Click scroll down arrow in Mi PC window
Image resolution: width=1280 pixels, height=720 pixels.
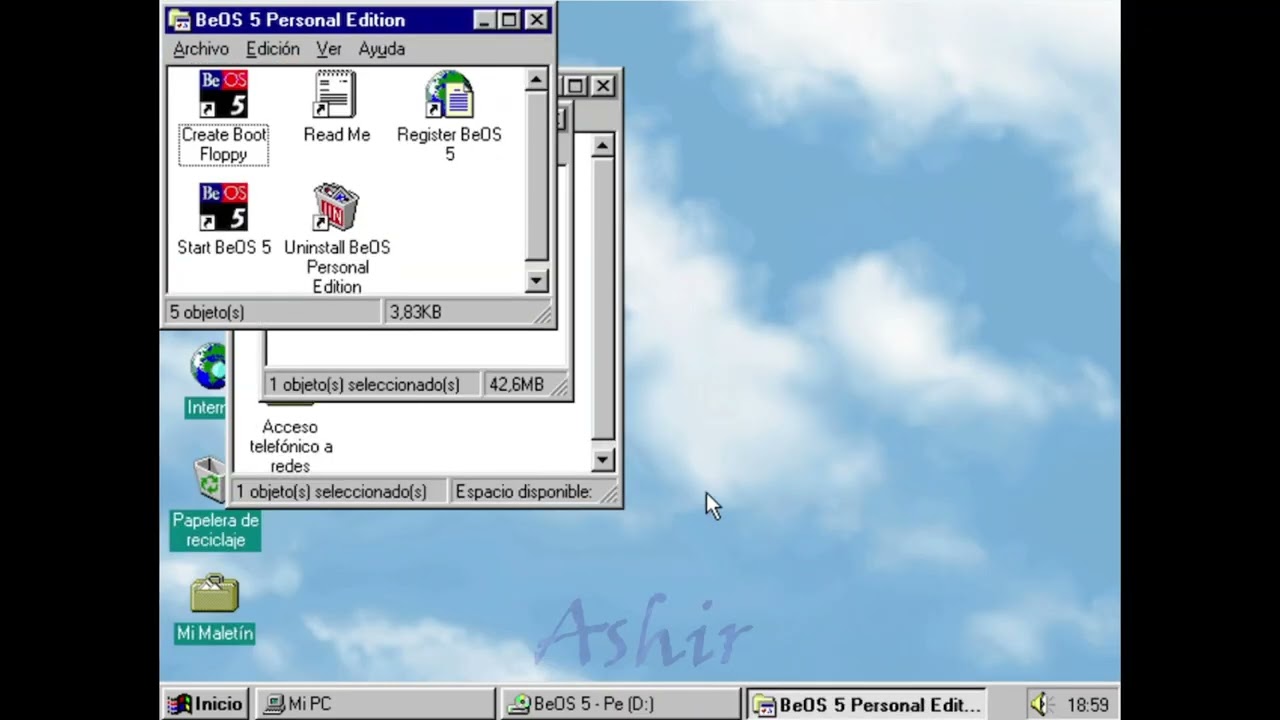(x=602, y=460)
